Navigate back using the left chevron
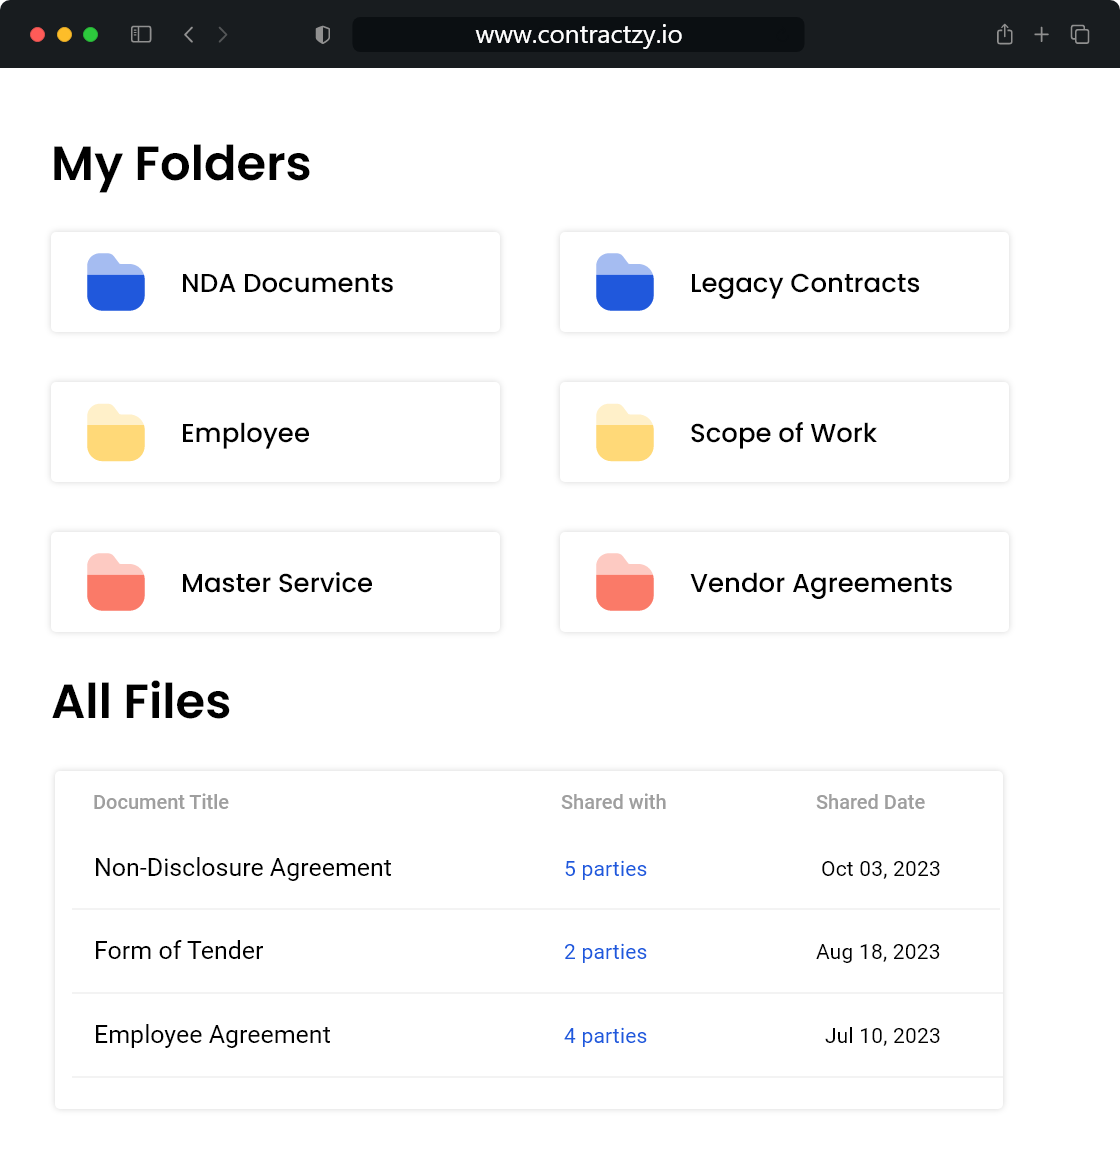This screenshot has width=1120, height=1160. pos(188,34)
